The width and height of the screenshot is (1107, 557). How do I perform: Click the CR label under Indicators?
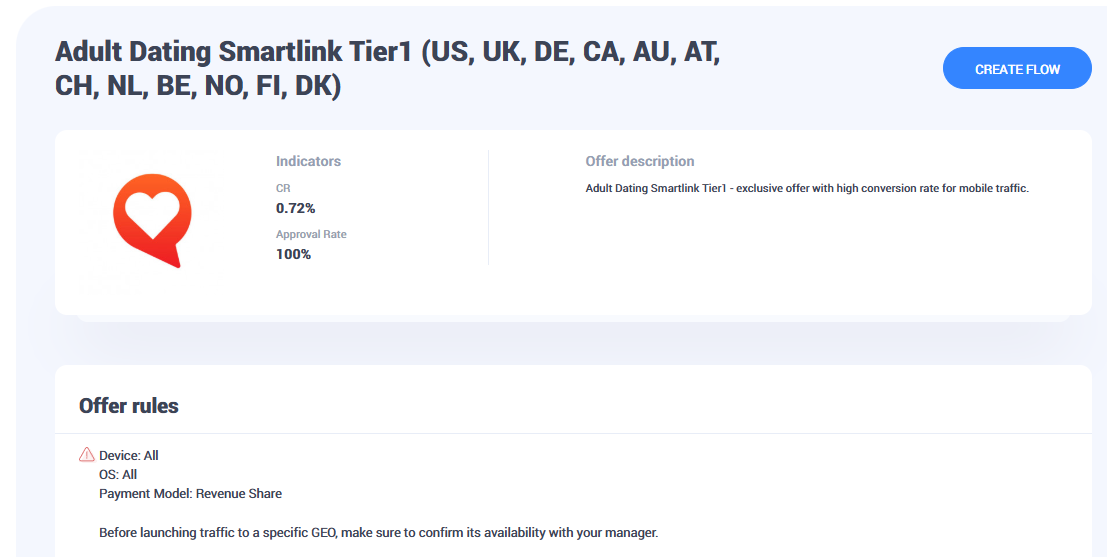click(x=283, y=188)
